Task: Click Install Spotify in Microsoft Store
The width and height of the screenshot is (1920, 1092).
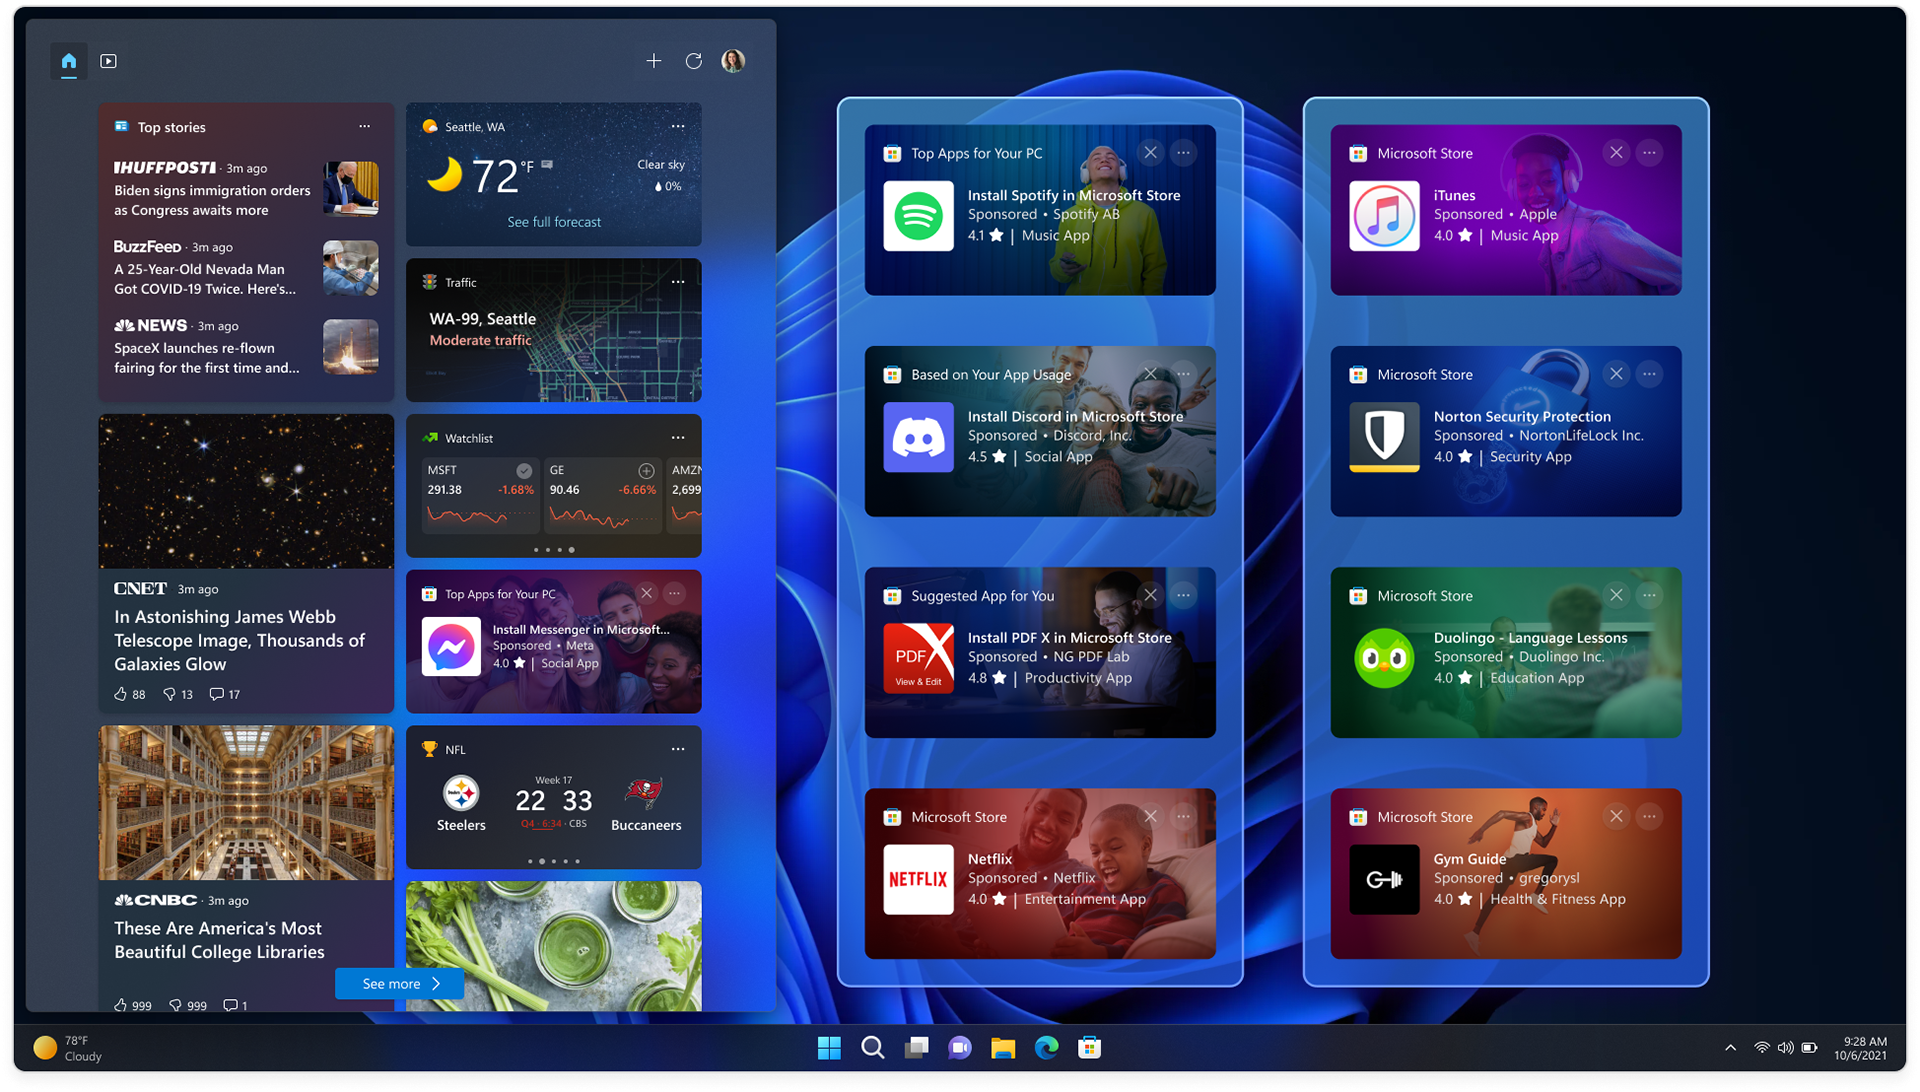Action: [1074, 195]
